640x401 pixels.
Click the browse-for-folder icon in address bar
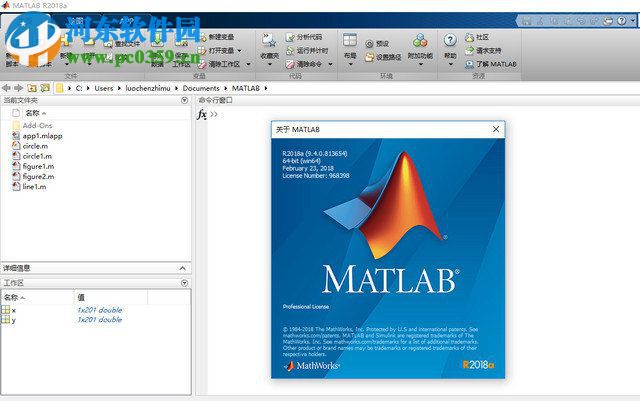point(45,88)
